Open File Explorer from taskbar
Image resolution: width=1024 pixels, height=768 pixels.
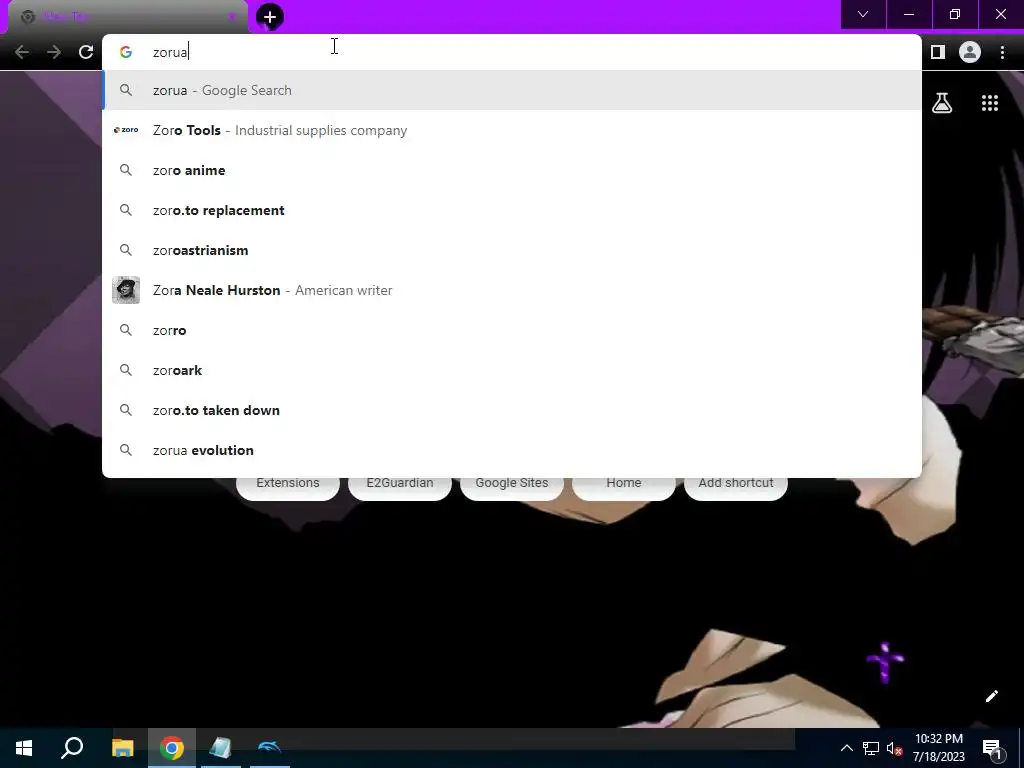(x=123, y=748)
